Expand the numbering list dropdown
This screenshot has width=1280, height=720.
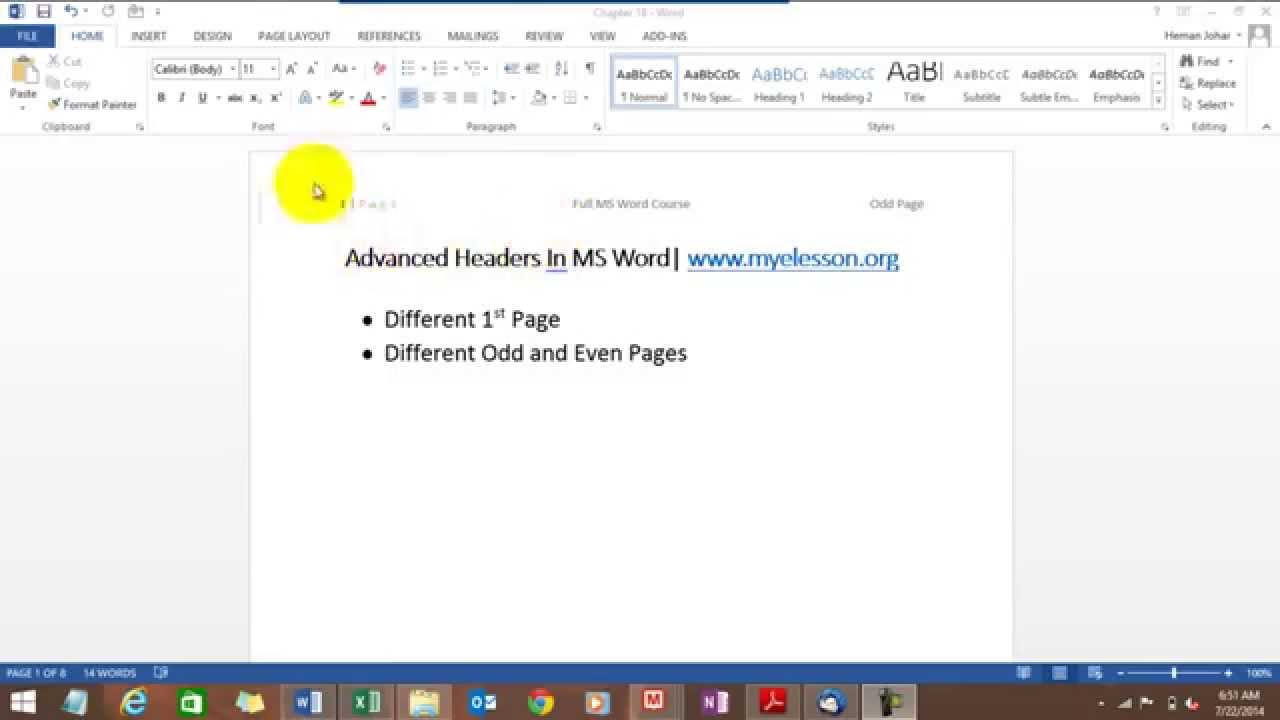[x=456, y=69]
